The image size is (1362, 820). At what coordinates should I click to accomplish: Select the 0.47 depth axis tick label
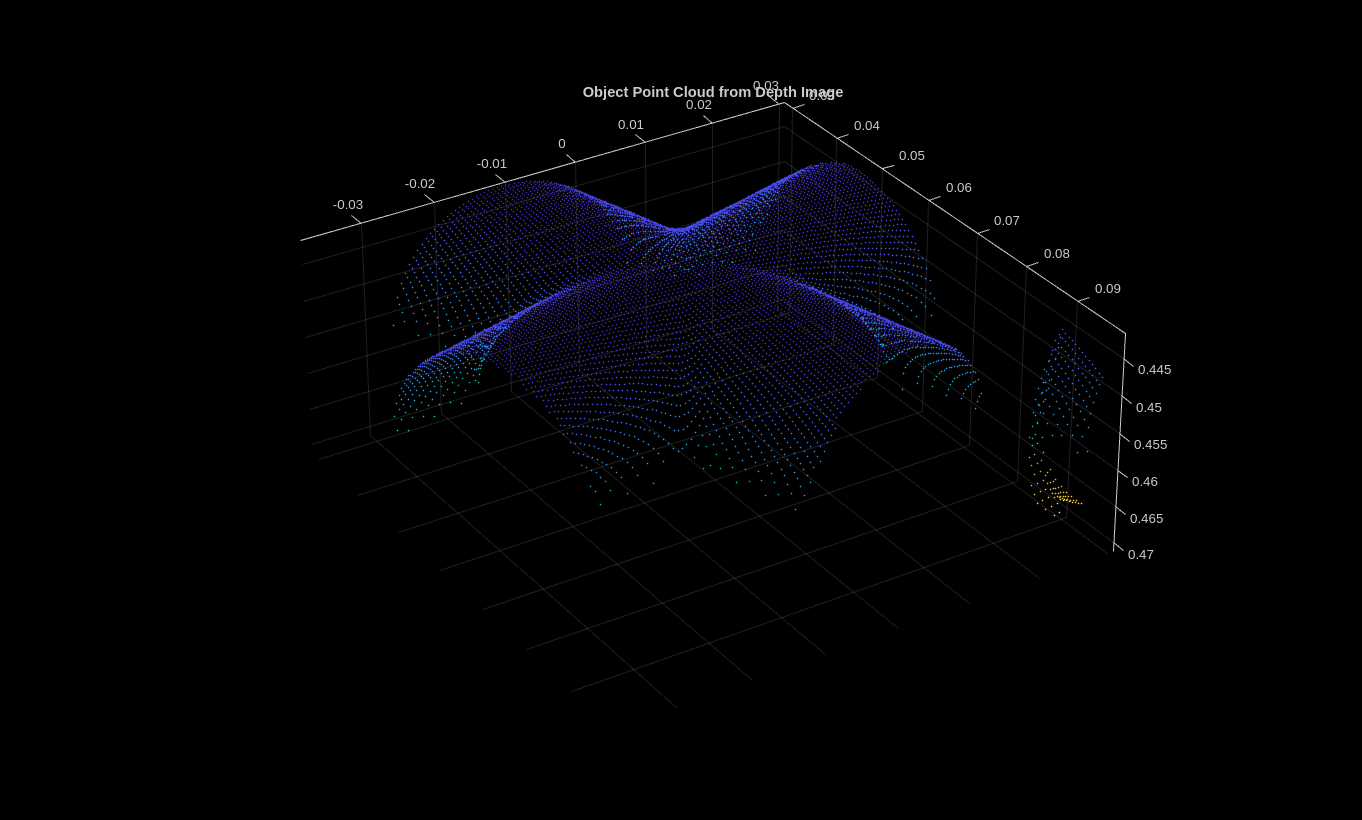tap(1141, 555)
